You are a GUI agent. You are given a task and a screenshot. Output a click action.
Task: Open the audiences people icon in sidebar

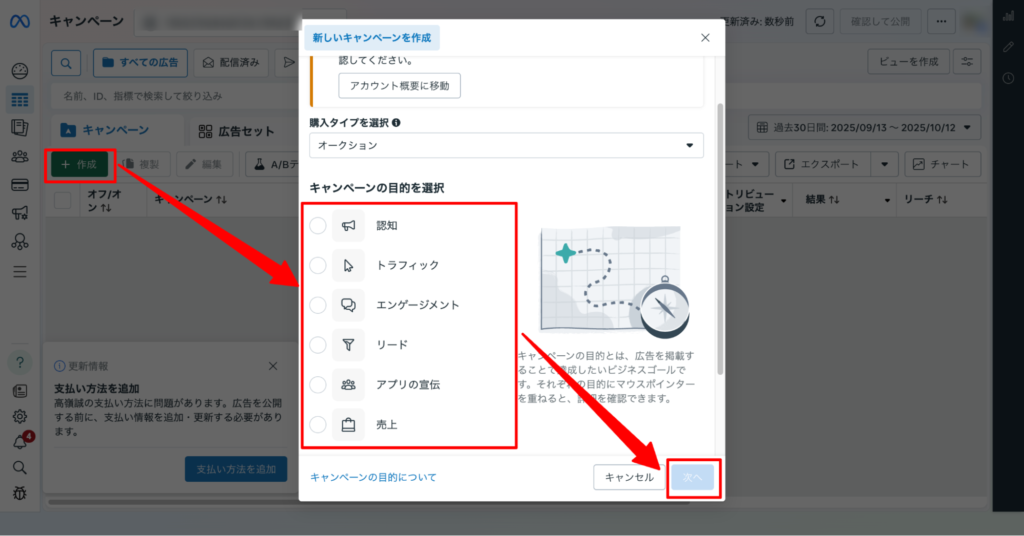point(19,156)
